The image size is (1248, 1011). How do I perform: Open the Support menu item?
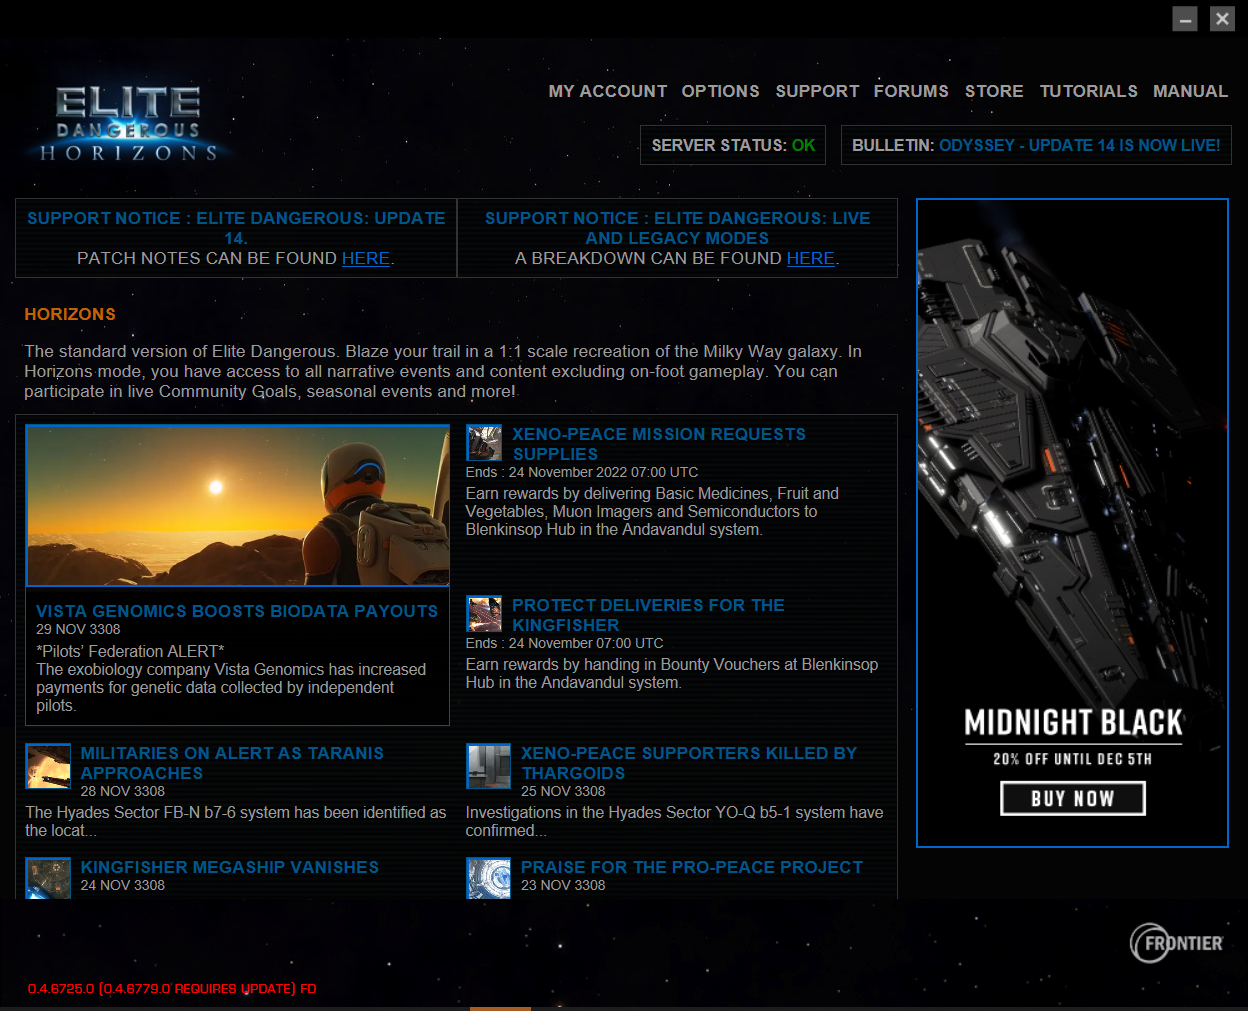(818, 91)
